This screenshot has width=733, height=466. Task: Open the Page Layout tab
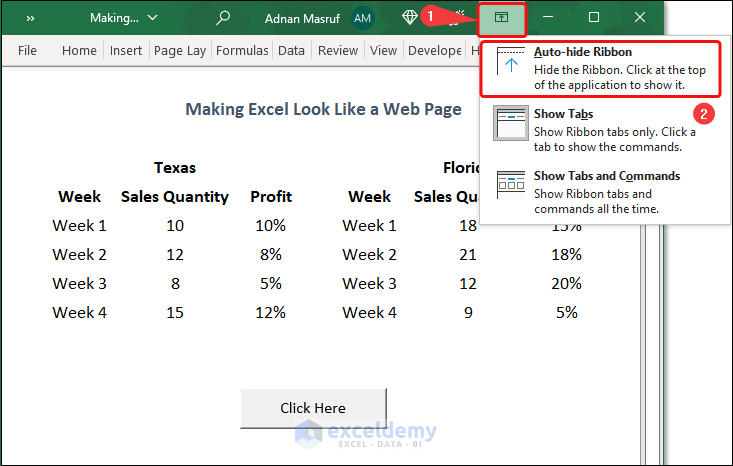click(180, 50)
